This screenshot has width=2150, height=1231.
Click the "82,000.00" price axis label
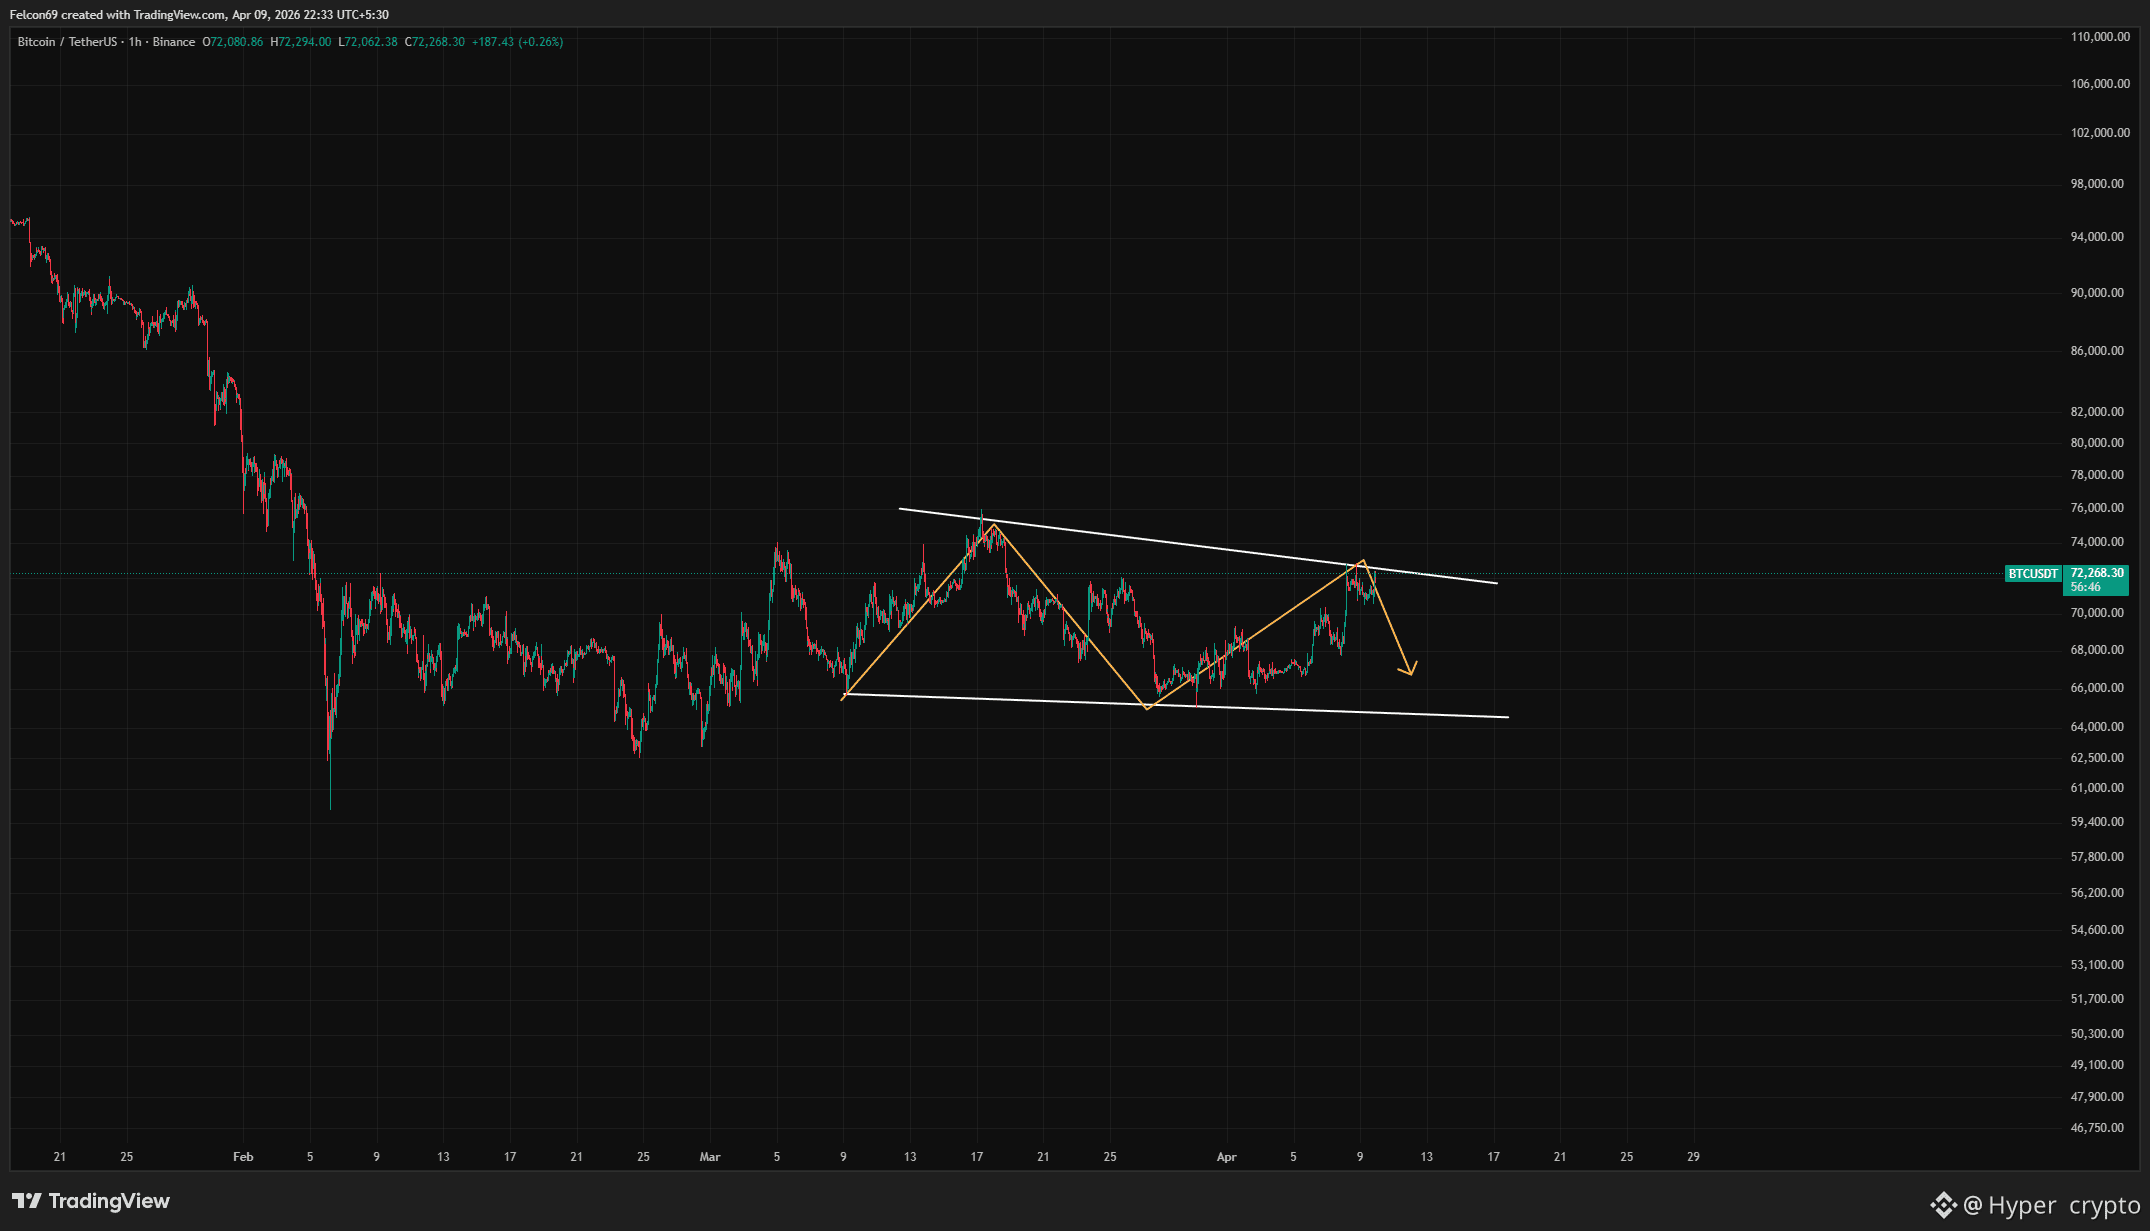(2097, 412)
